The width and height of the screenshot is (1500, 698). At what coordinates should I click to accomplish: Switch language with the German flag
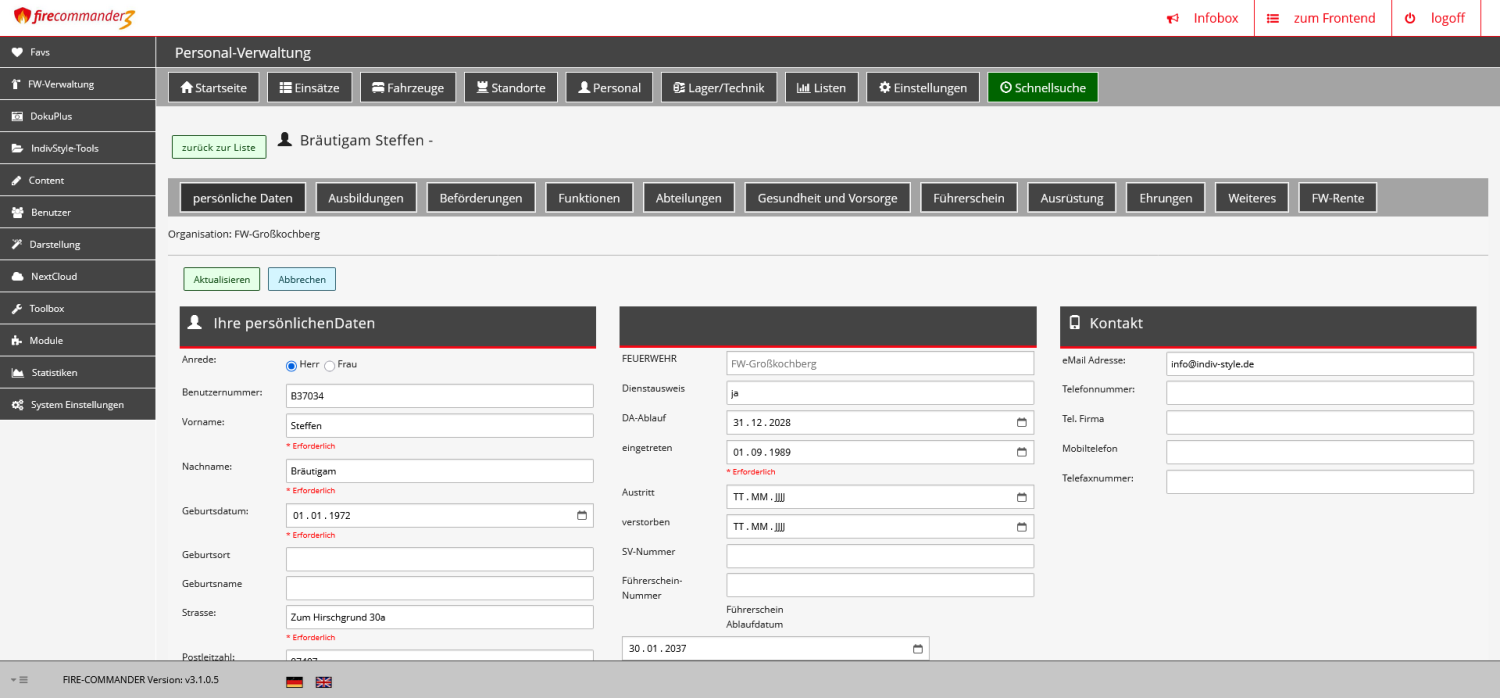point(294,681)
